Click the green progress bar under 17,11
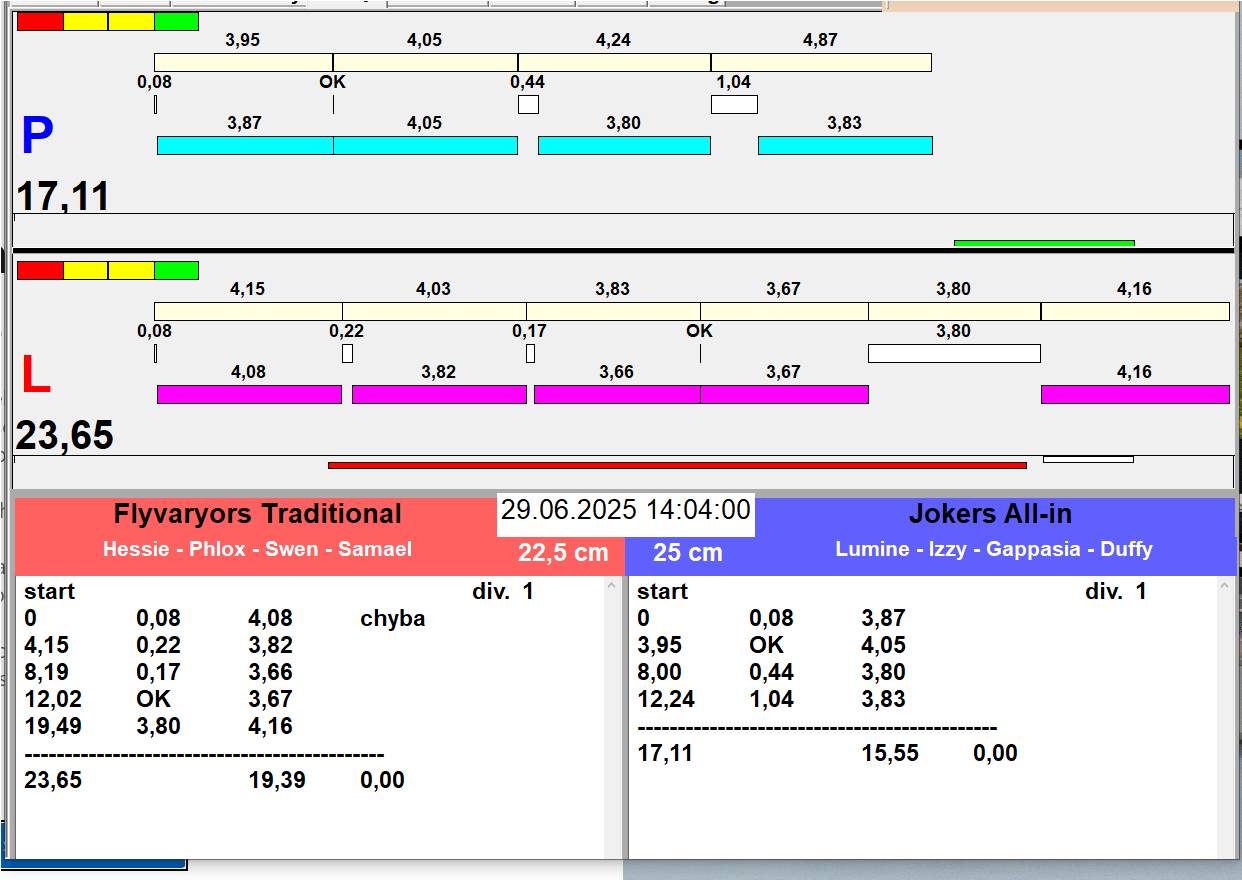 pos(1044,242)
